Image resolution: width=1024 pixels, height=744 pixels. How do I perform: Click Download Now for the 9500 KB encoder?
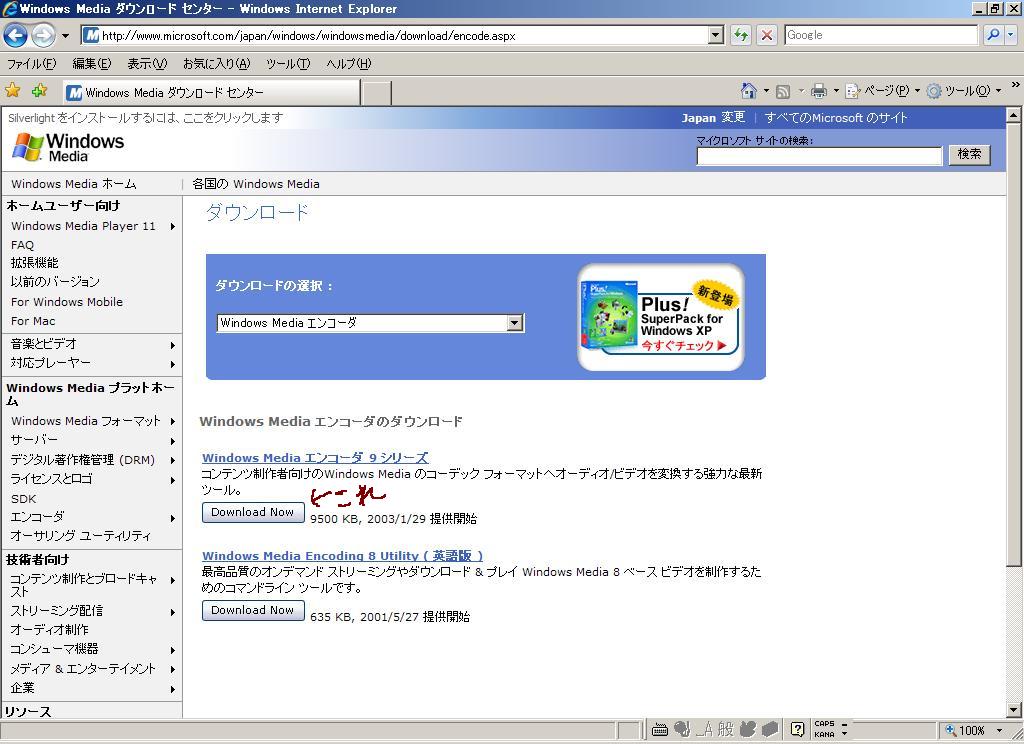tap(253, 512)
